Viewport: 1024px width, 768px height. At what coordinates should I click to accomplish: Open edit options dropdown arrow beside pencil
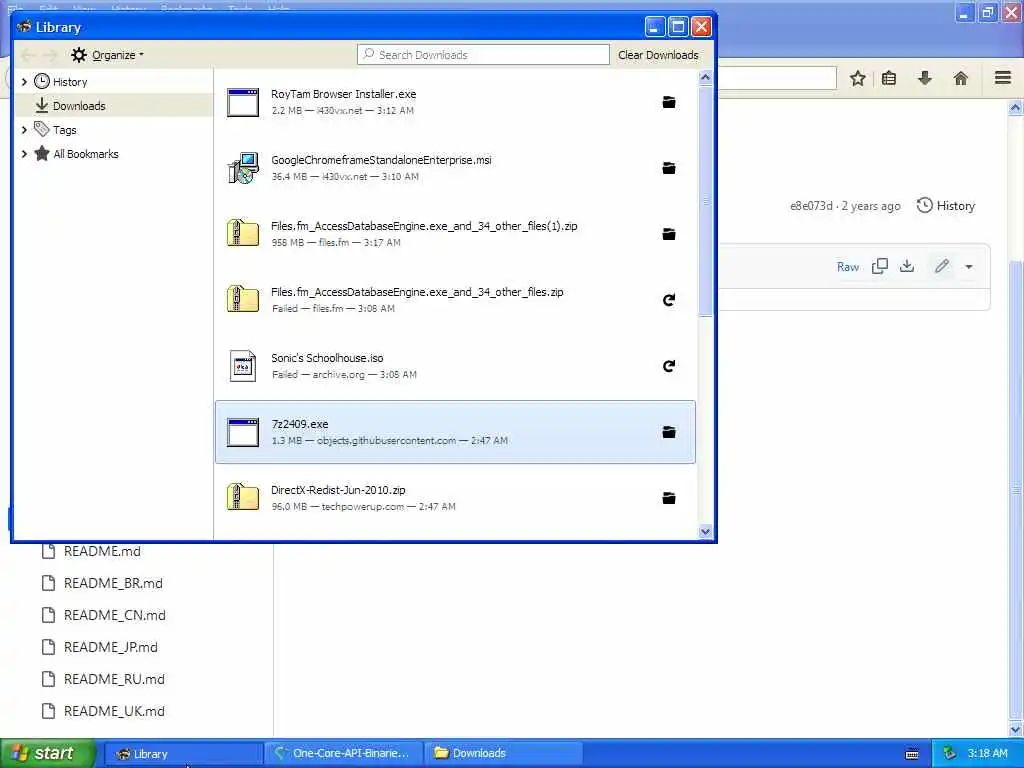tap(969, 266)
